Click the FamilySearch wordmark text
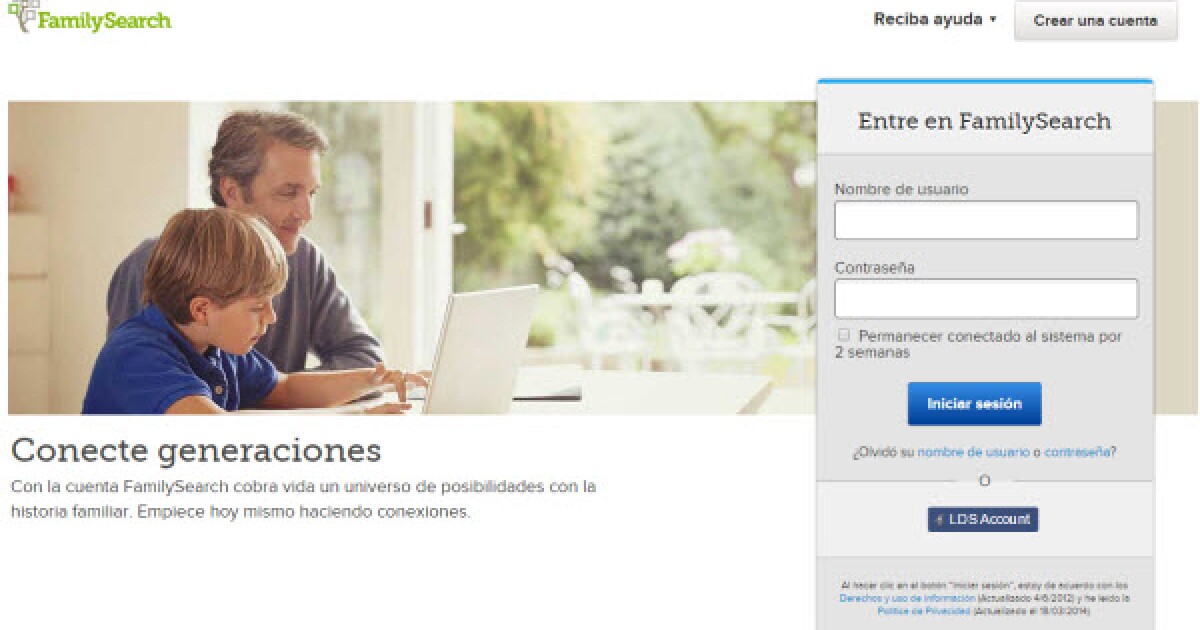 coord(105,20)
